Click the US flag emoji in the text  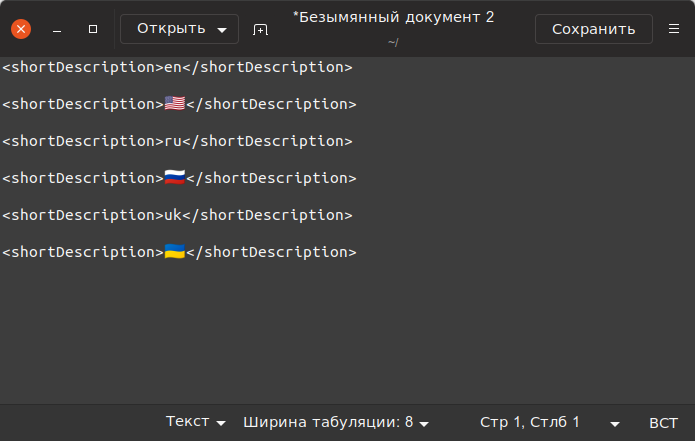tap(175, 103)
